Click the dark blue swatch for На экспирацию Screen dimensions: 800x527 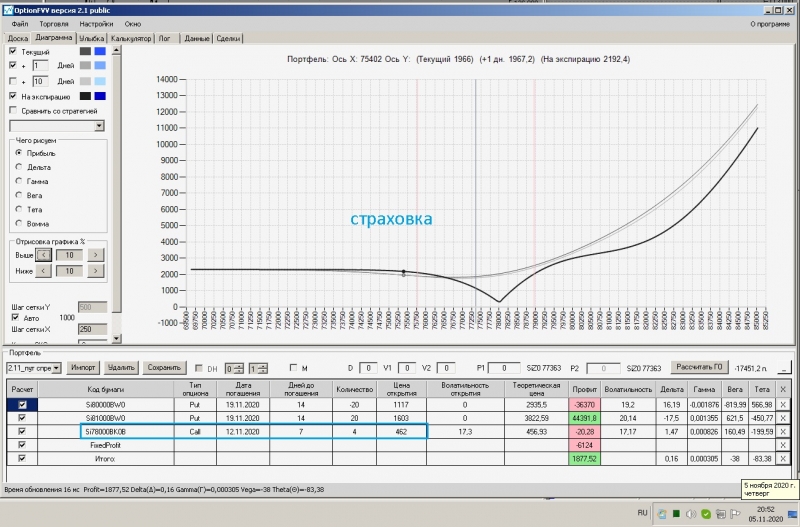(x=100, y=96)
